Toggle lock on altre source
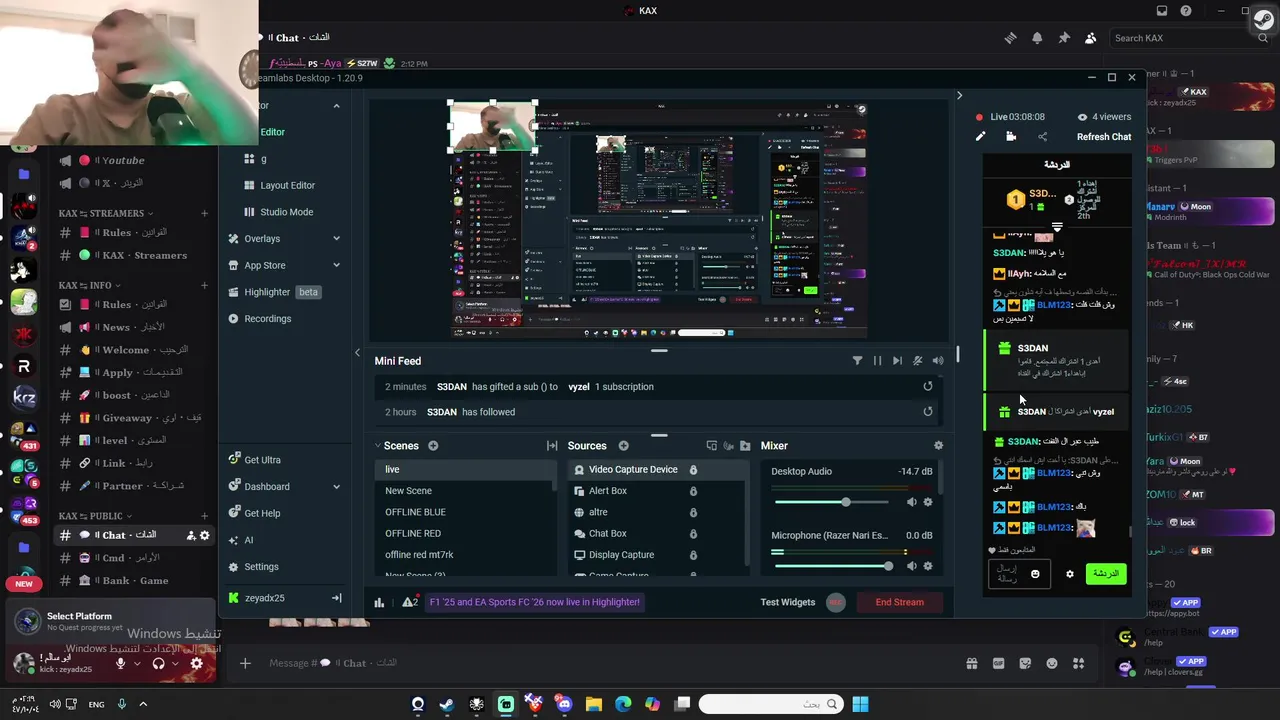This screenshot has height=720, width=1280. pos(693,512)
